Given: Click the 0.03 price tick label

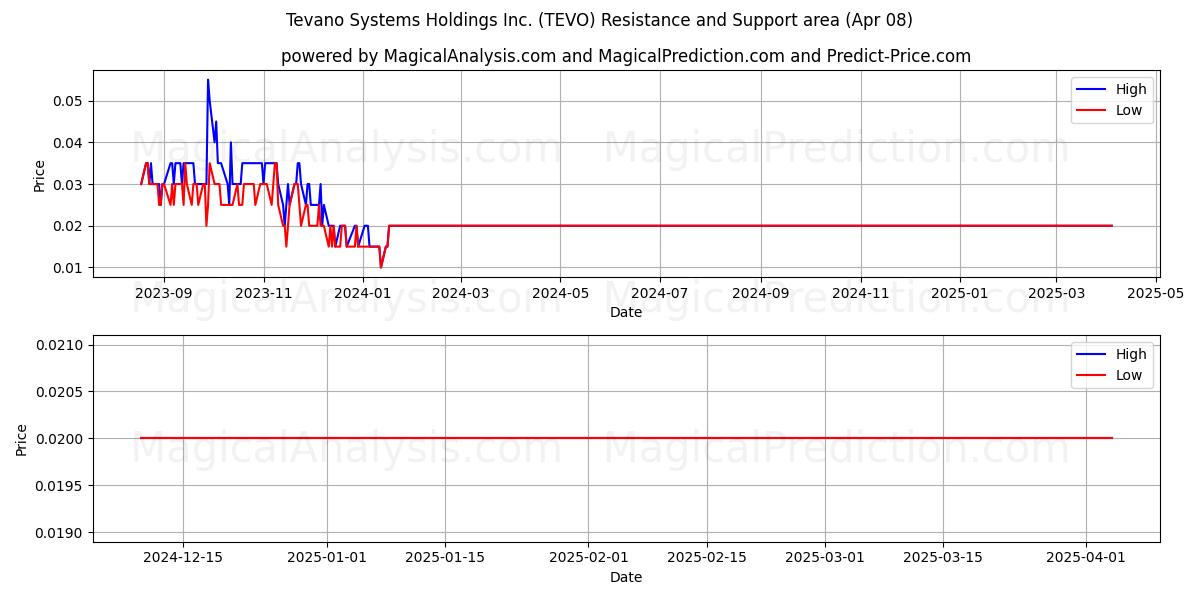Looking at the screenshot, I should click(68, 185).
